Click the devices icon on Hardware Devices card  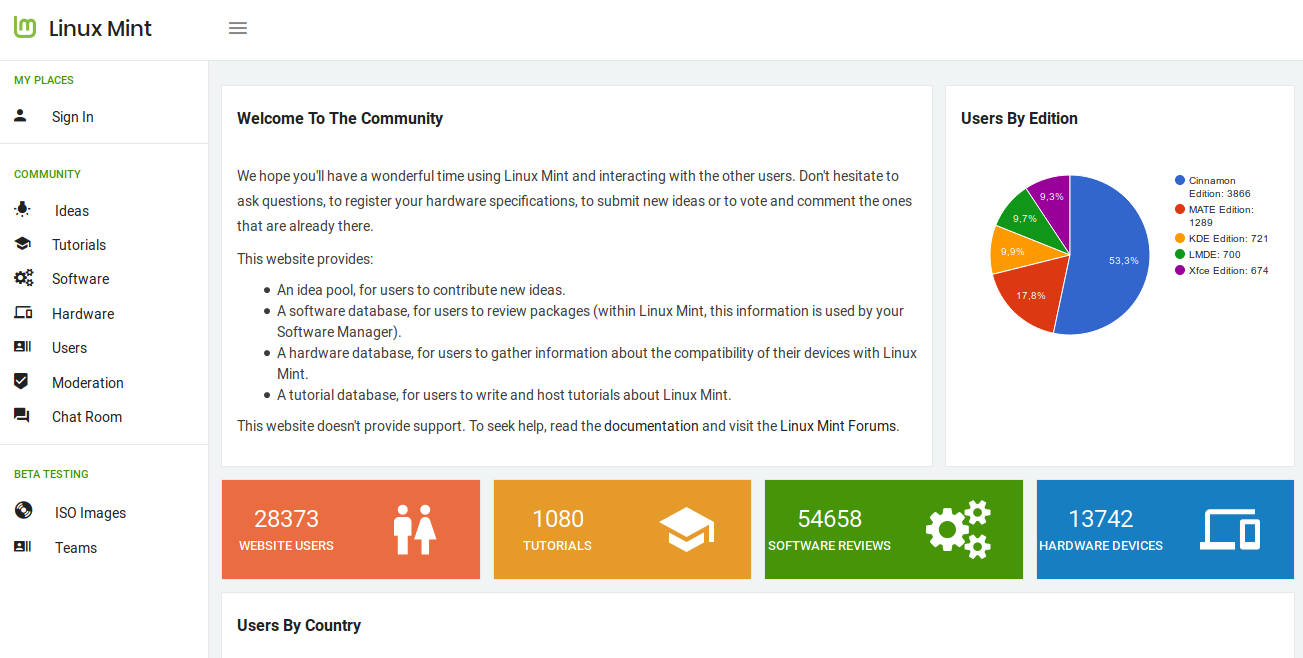point(1230,529)
